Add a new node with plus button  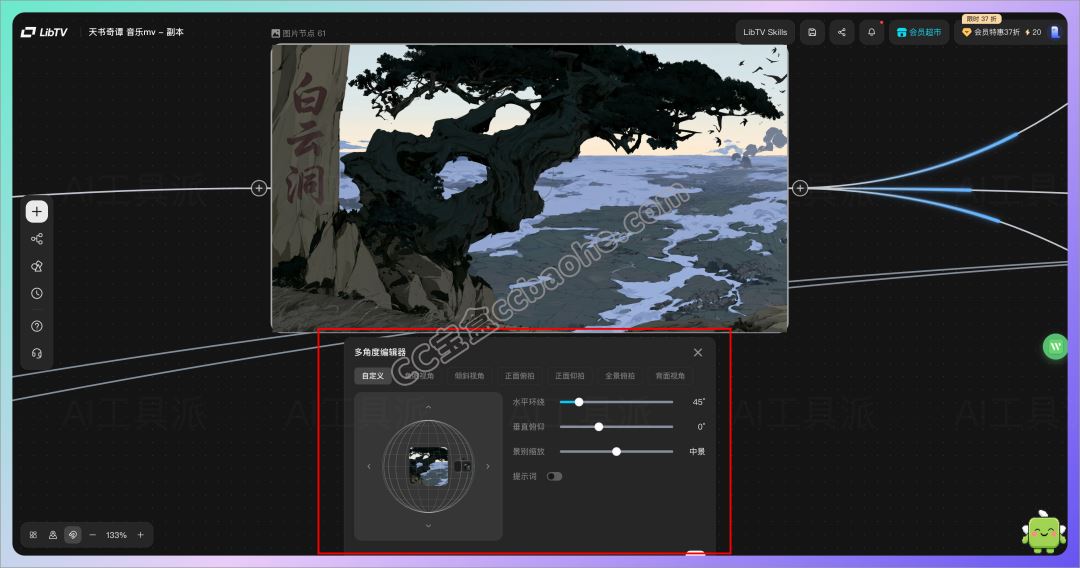coord(37,211)
